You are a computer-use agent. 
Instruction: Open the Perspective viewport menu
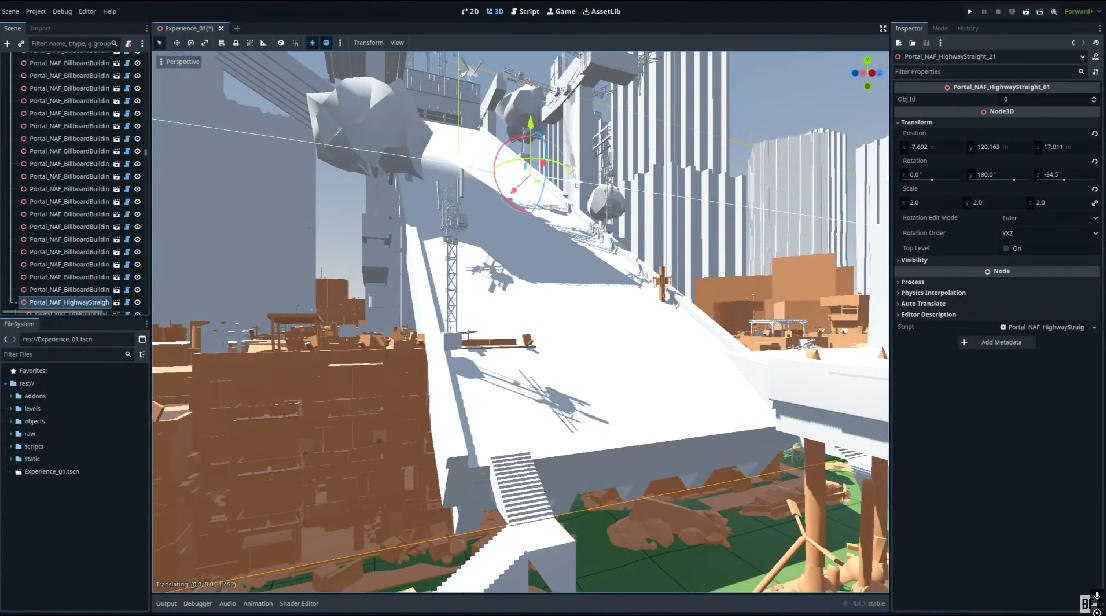(x=179, y=62)
